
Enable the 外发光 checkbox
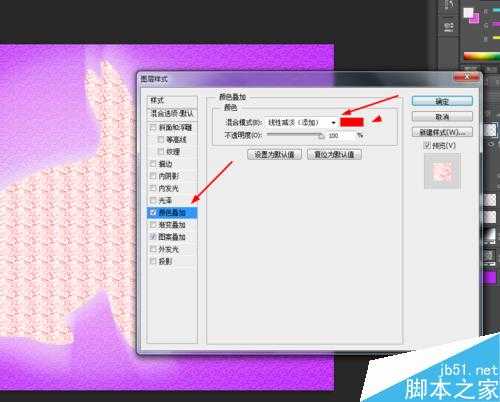click(x=153, y=249)
